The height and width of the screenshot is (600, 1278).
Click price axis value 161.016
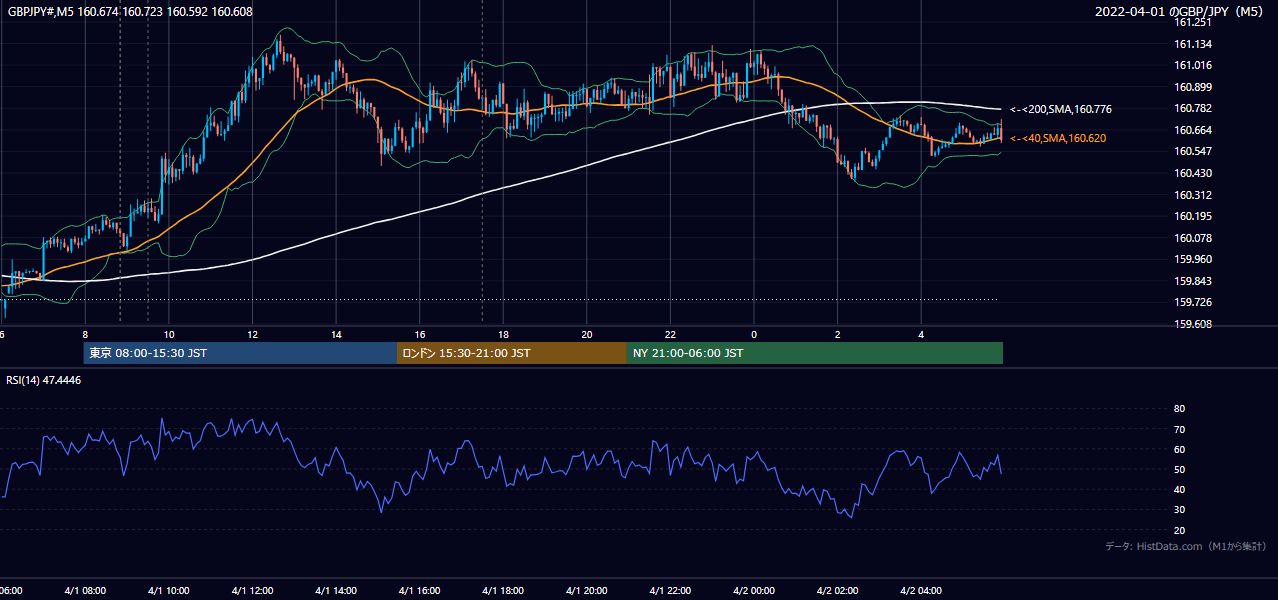pyautogui.click(x=1192, y=65)
